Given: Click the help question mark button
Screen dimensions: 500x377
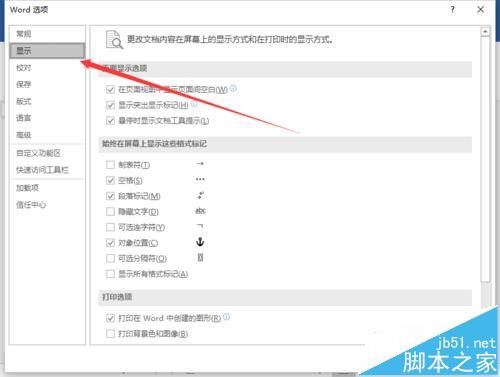Looking at the screenshot, I should [x=452, y=9].
